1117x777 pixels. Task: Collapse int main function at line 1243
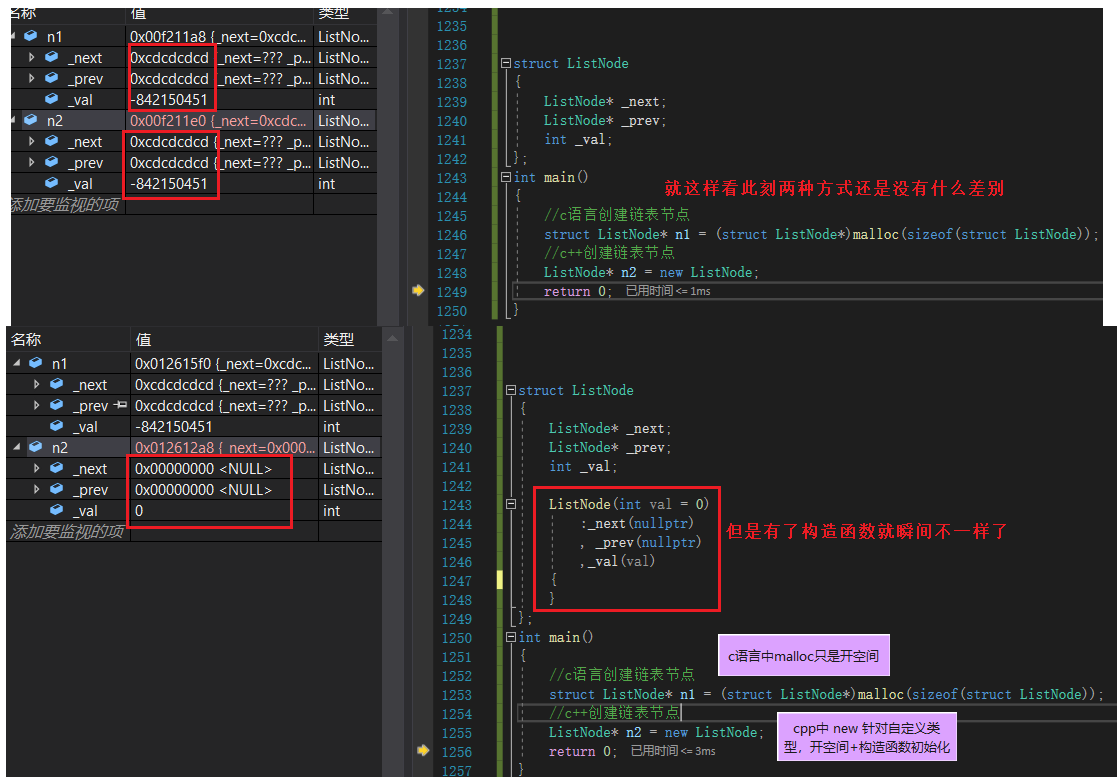506,177
